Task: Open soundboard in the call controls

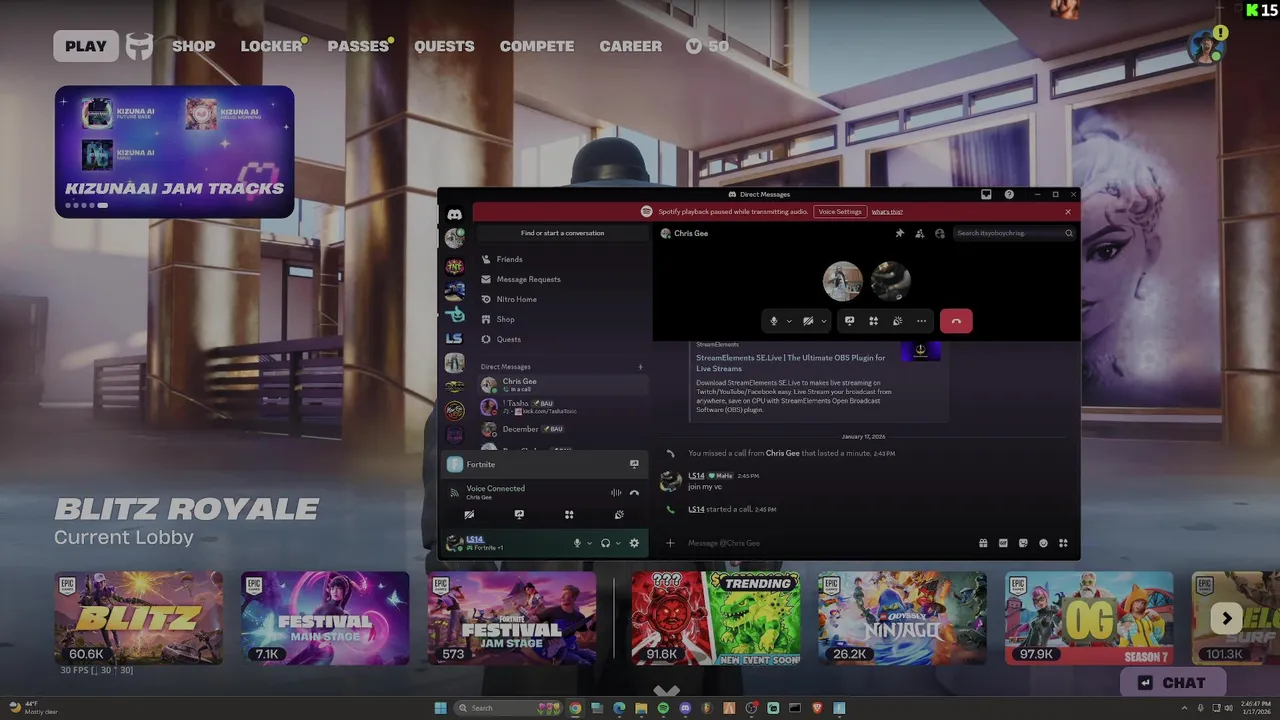Action: (x=897, y=321)
